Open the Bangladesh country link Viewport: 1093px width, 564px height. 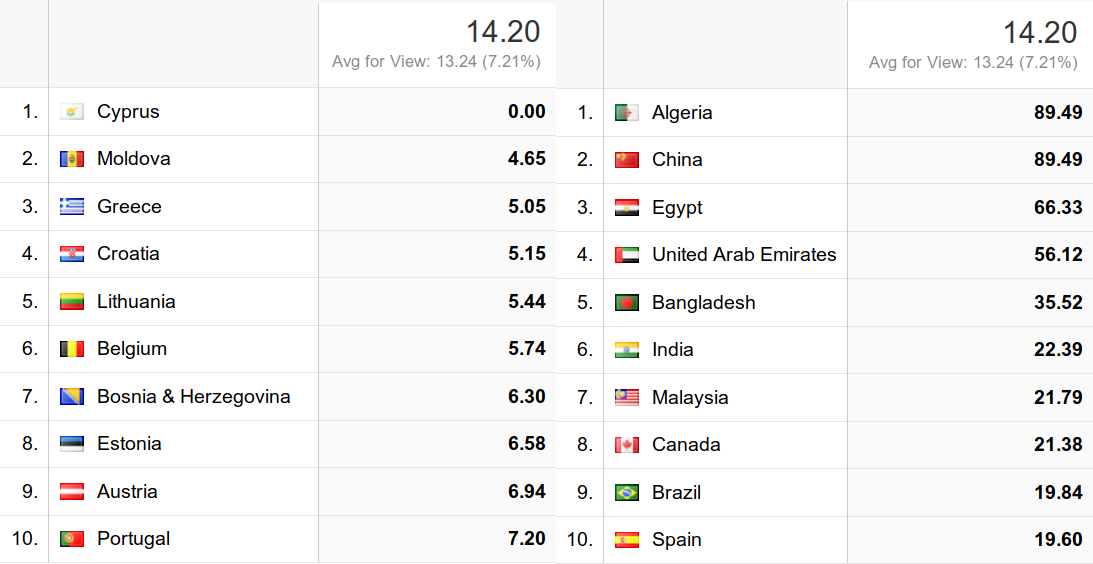tap(703, 303)
